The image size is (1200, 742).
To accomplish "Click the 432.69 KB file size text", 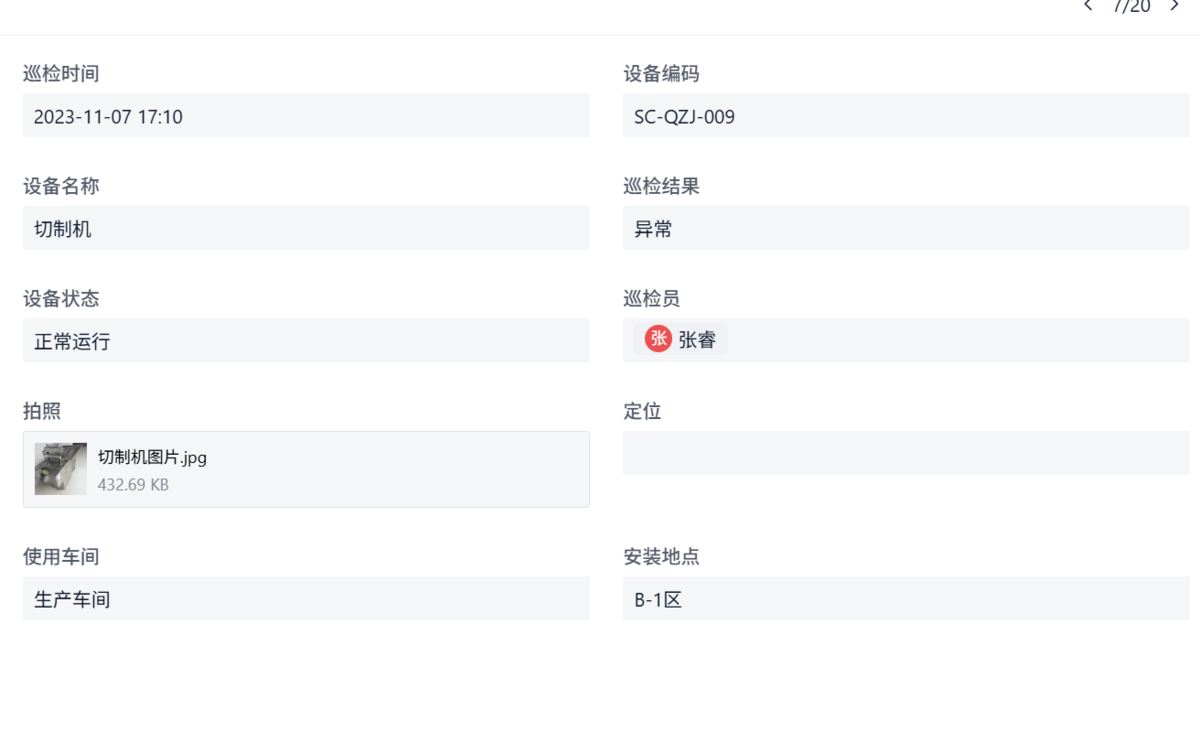I will click(x=133, y=485).
